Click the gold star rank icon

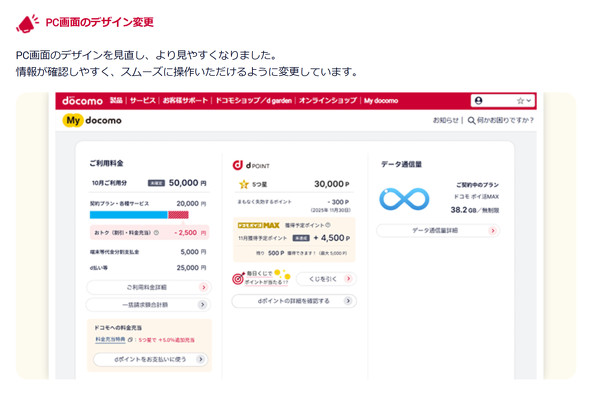click(x=244, y=184)
